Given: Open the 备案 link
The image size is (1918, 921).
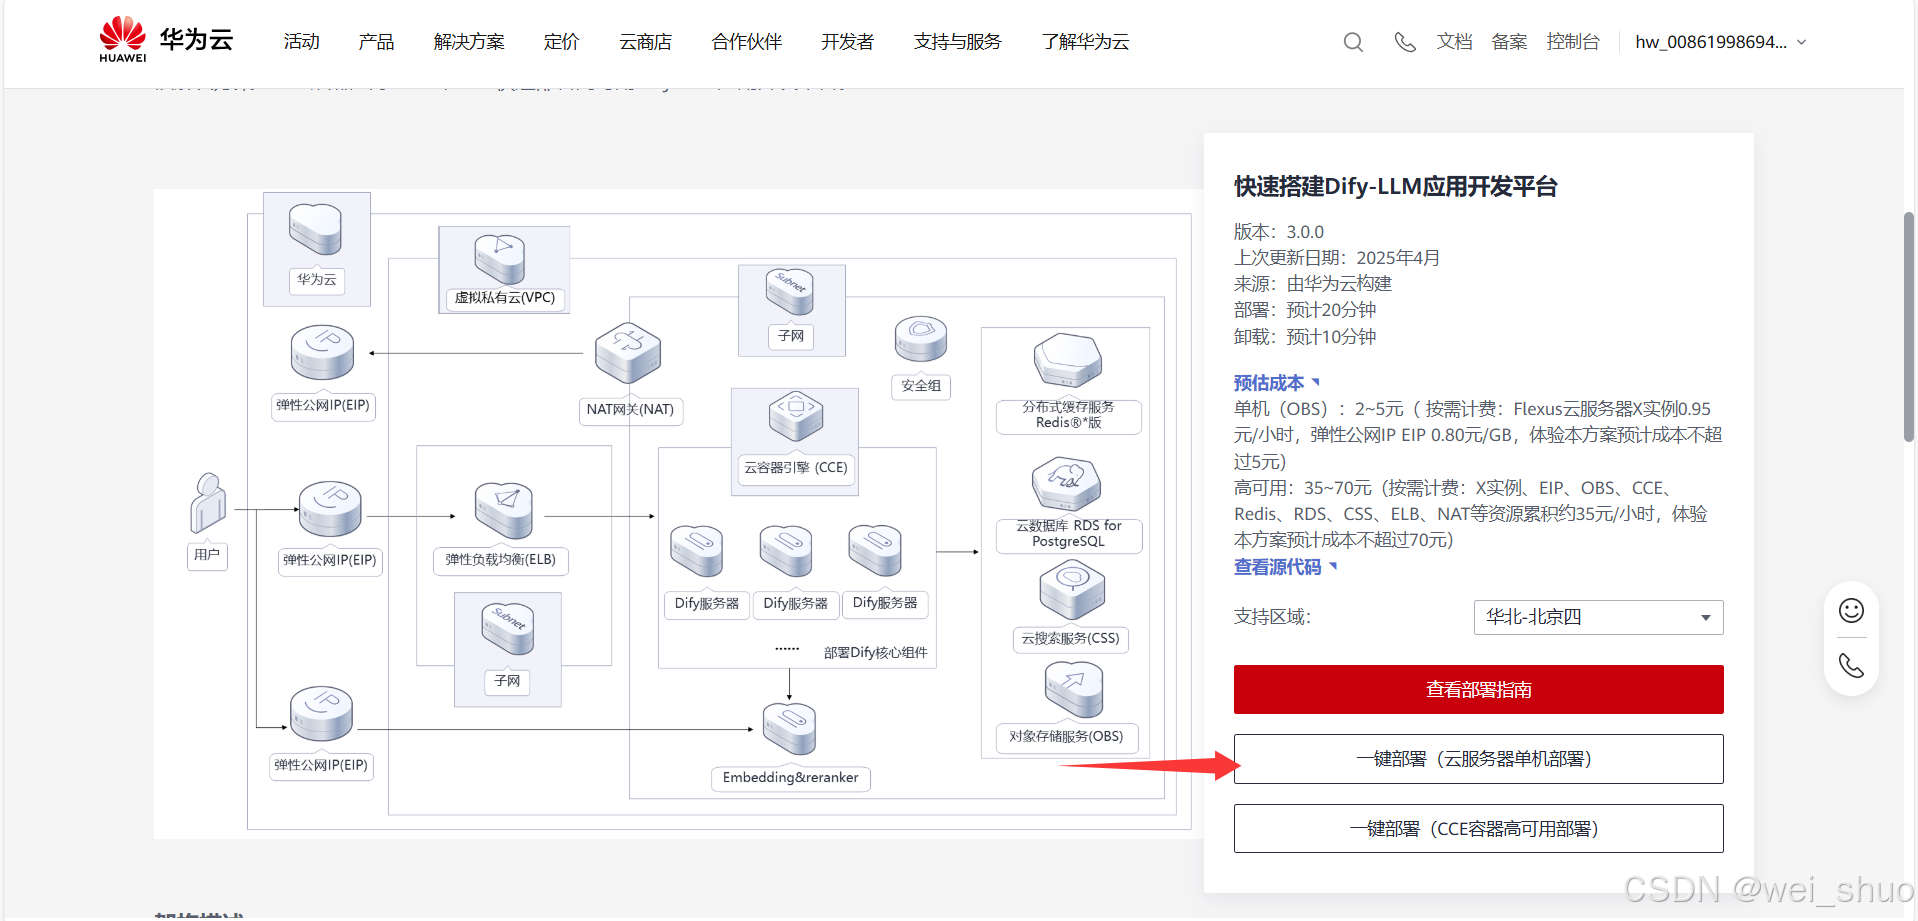Looking at the screenshot, I should 1509,42.
